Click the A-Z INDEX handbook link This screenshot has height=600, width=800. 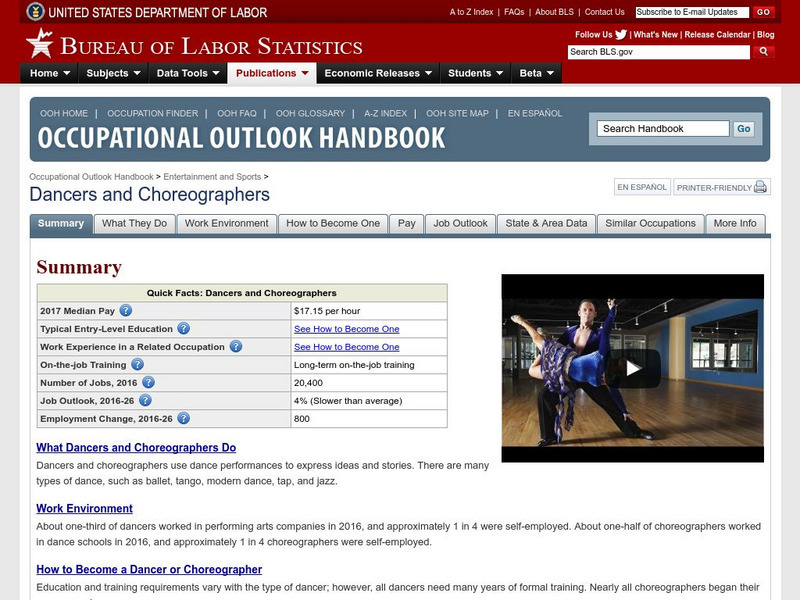tap(386, 113)
